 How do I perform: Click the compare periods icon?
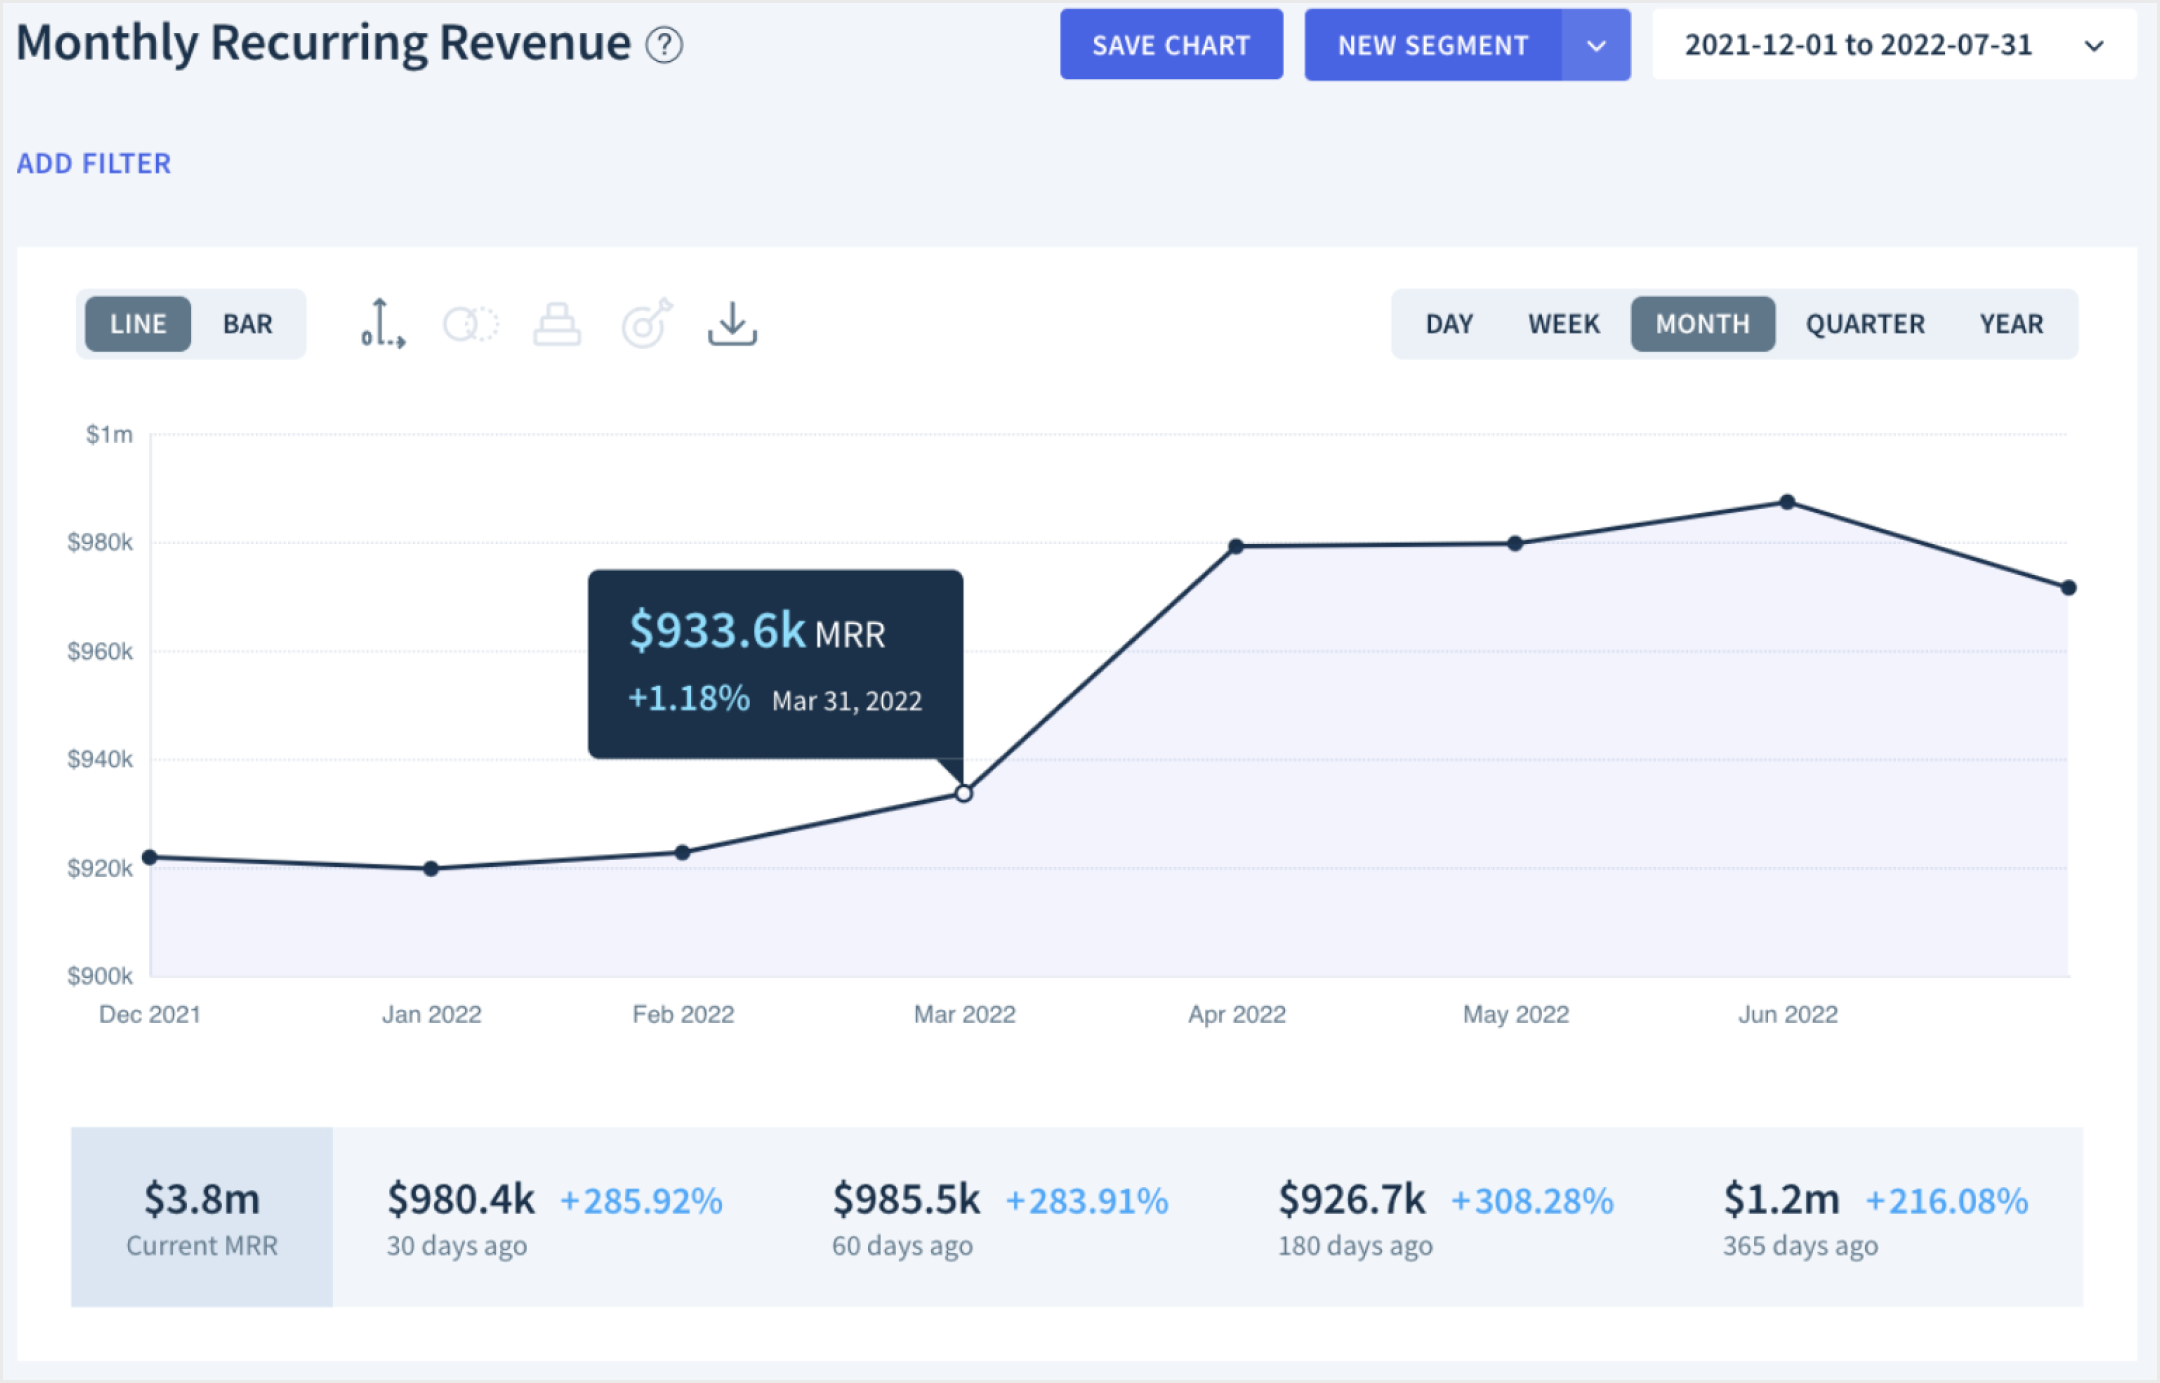click(470, 324)
